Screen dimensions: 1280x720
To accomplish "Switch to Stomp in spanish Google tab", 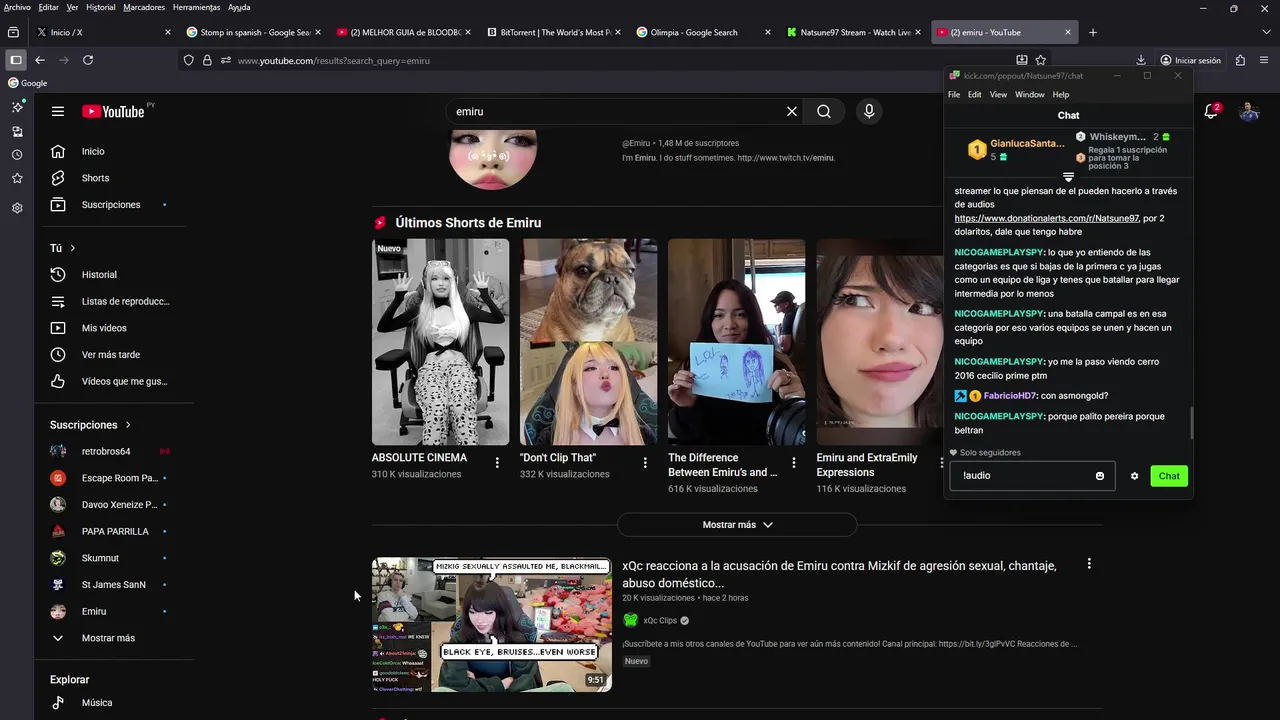I will coord(254,32).
